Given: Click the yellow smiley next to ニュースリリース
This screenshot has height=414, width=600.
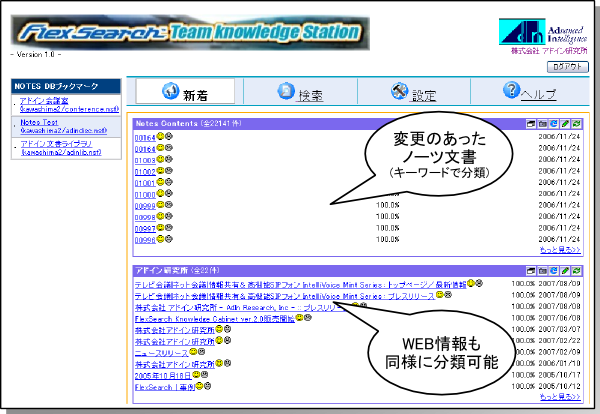Looking at the screenshot, I should point(193,351).
